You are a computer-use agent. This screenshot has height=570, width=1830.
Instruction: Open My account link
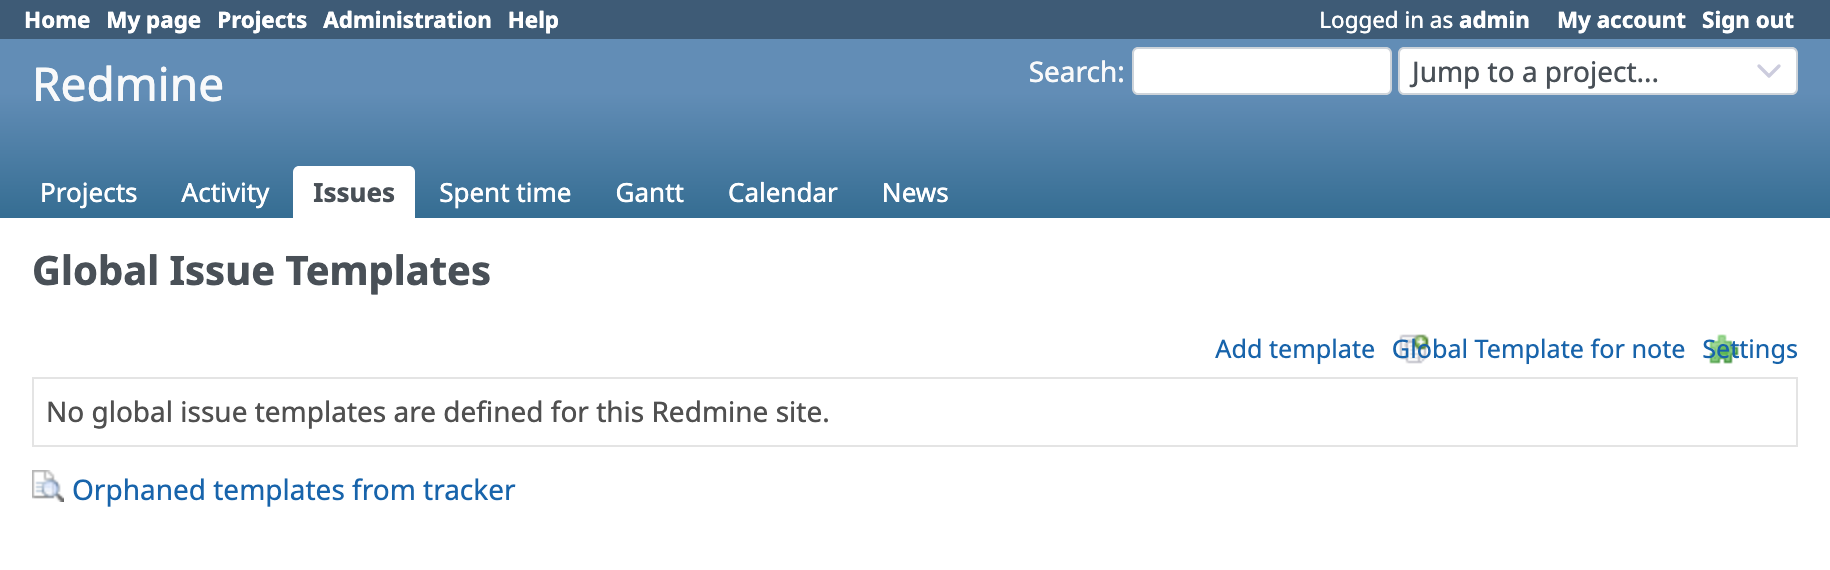click(1620, 20)
